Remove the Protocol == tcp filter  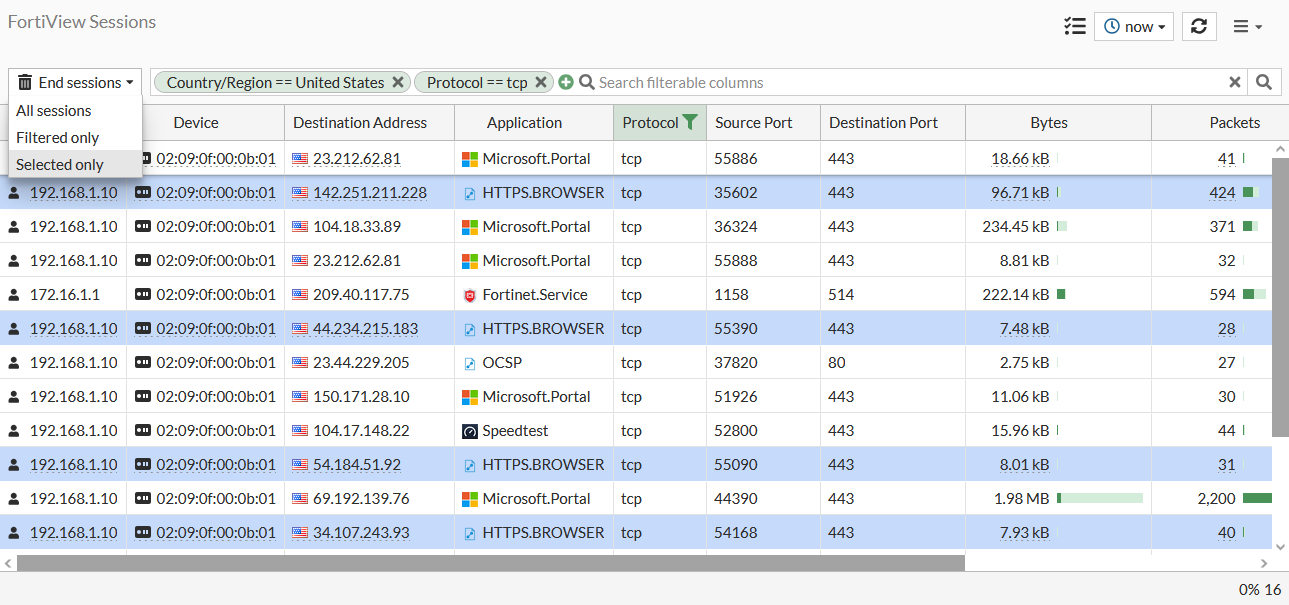click(x=540, y=82)
